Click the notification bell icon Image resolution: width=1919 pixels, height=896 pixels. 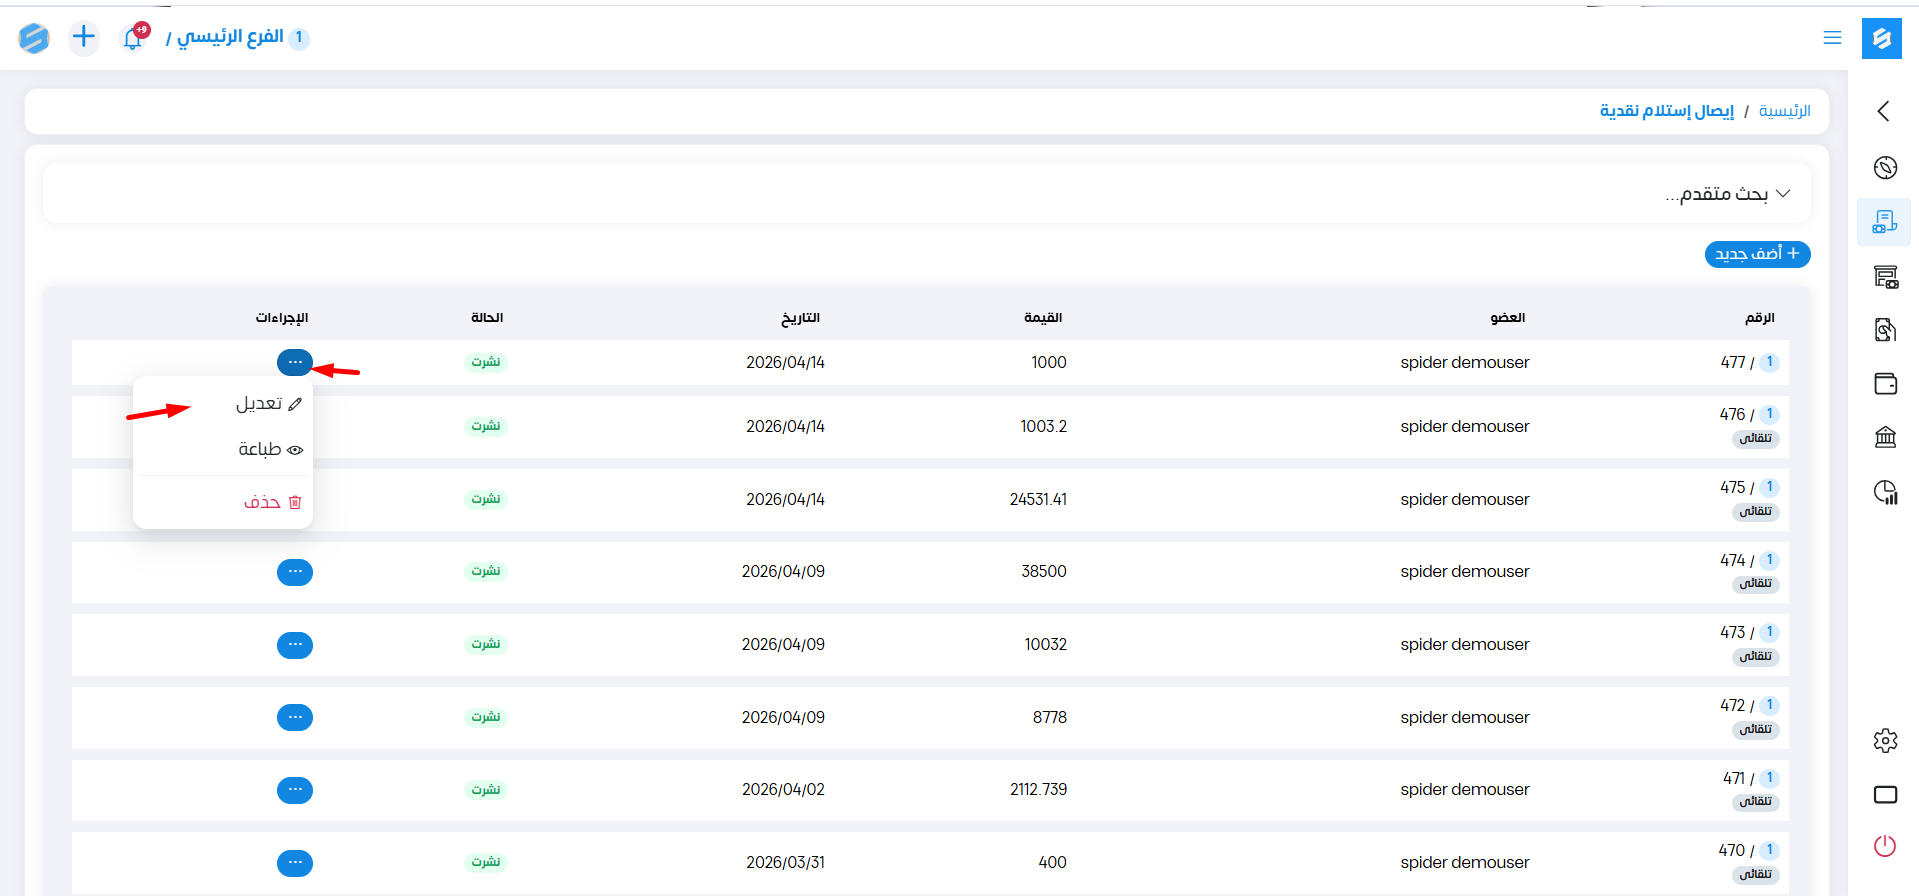coord(133,38)
